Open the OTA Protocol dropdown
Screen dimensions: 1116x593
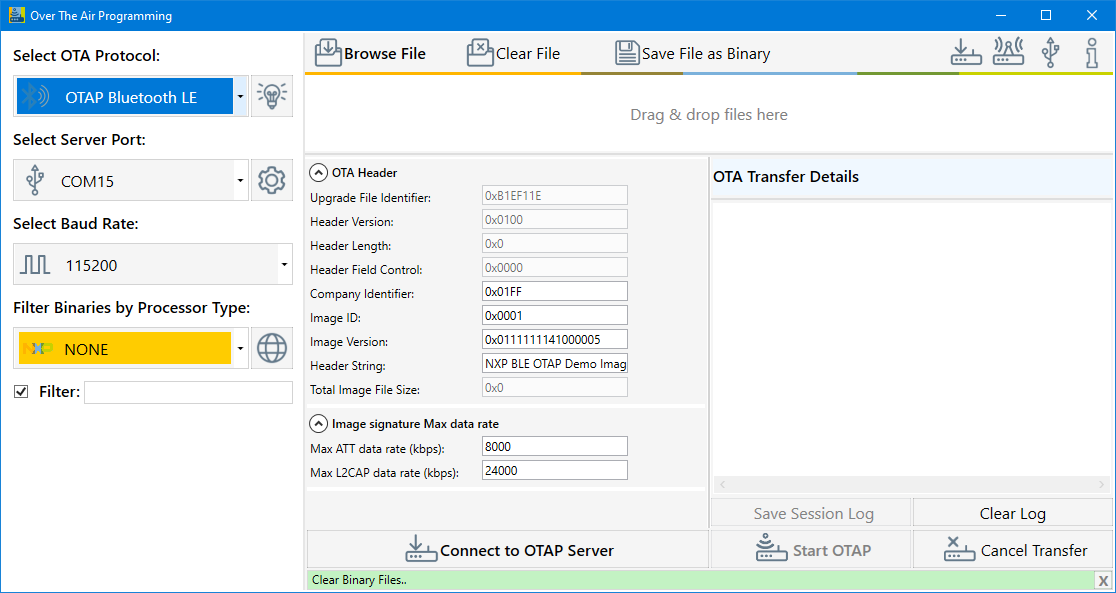coord(240,97)
